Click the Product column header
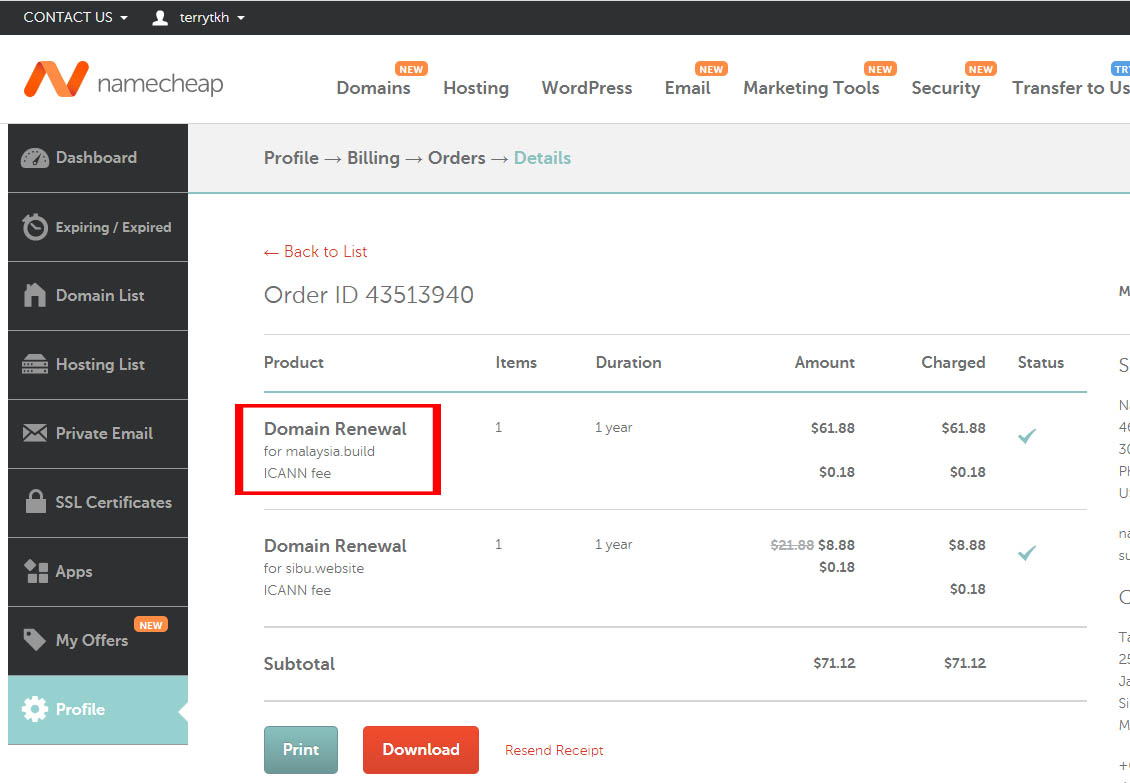 (294, 363)
